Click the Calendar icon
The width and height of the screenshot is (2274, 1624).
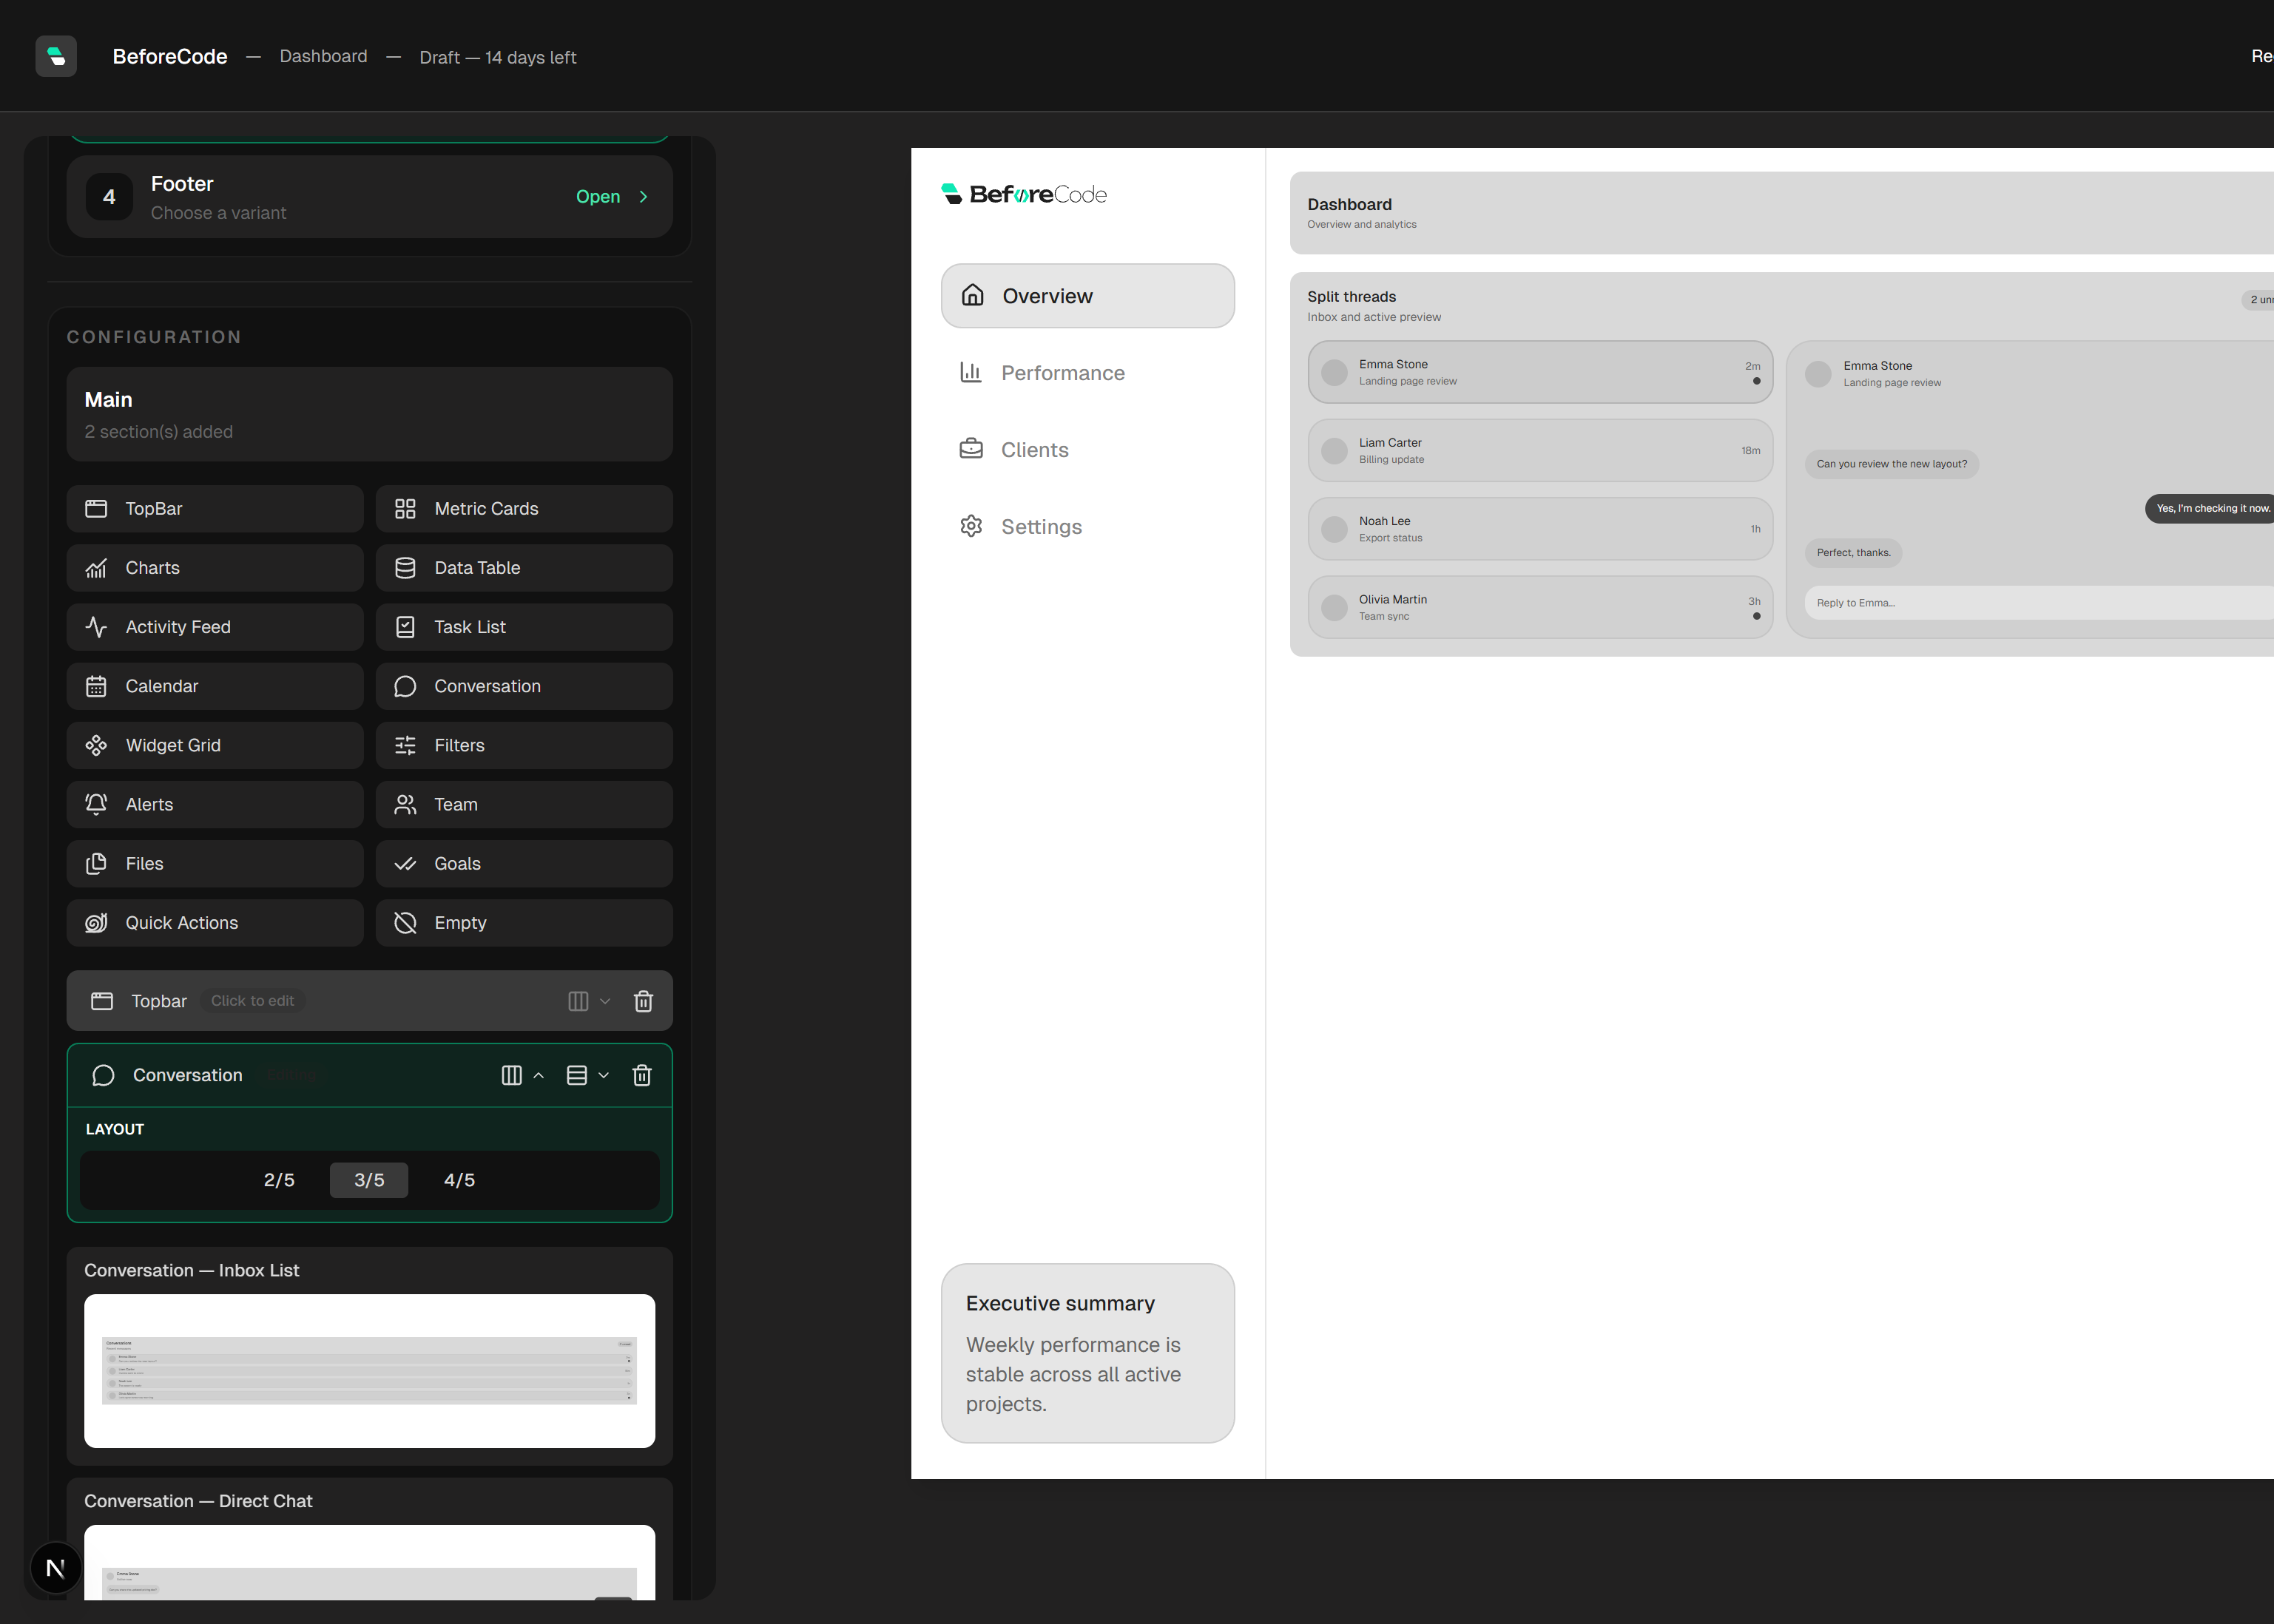coord(96,686)
